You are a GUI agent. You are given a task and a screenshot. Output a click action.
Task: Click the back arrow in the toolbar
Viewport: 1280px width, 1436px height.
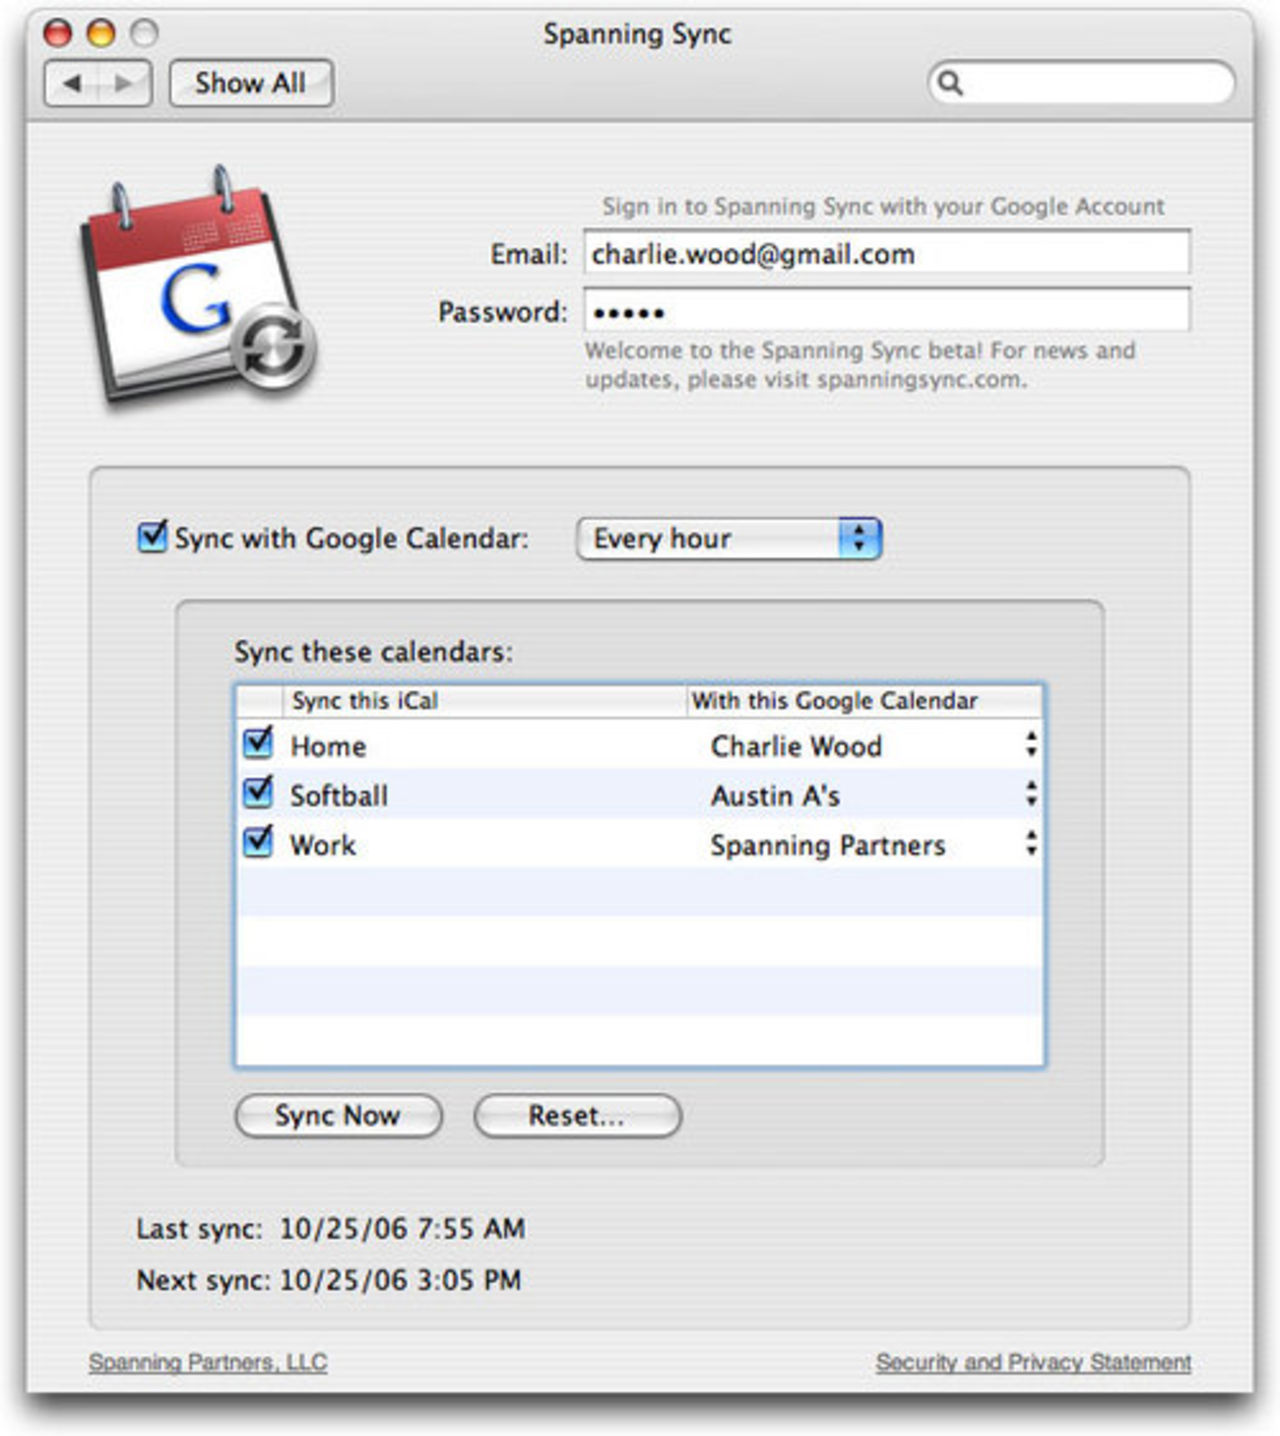(70, 82)
